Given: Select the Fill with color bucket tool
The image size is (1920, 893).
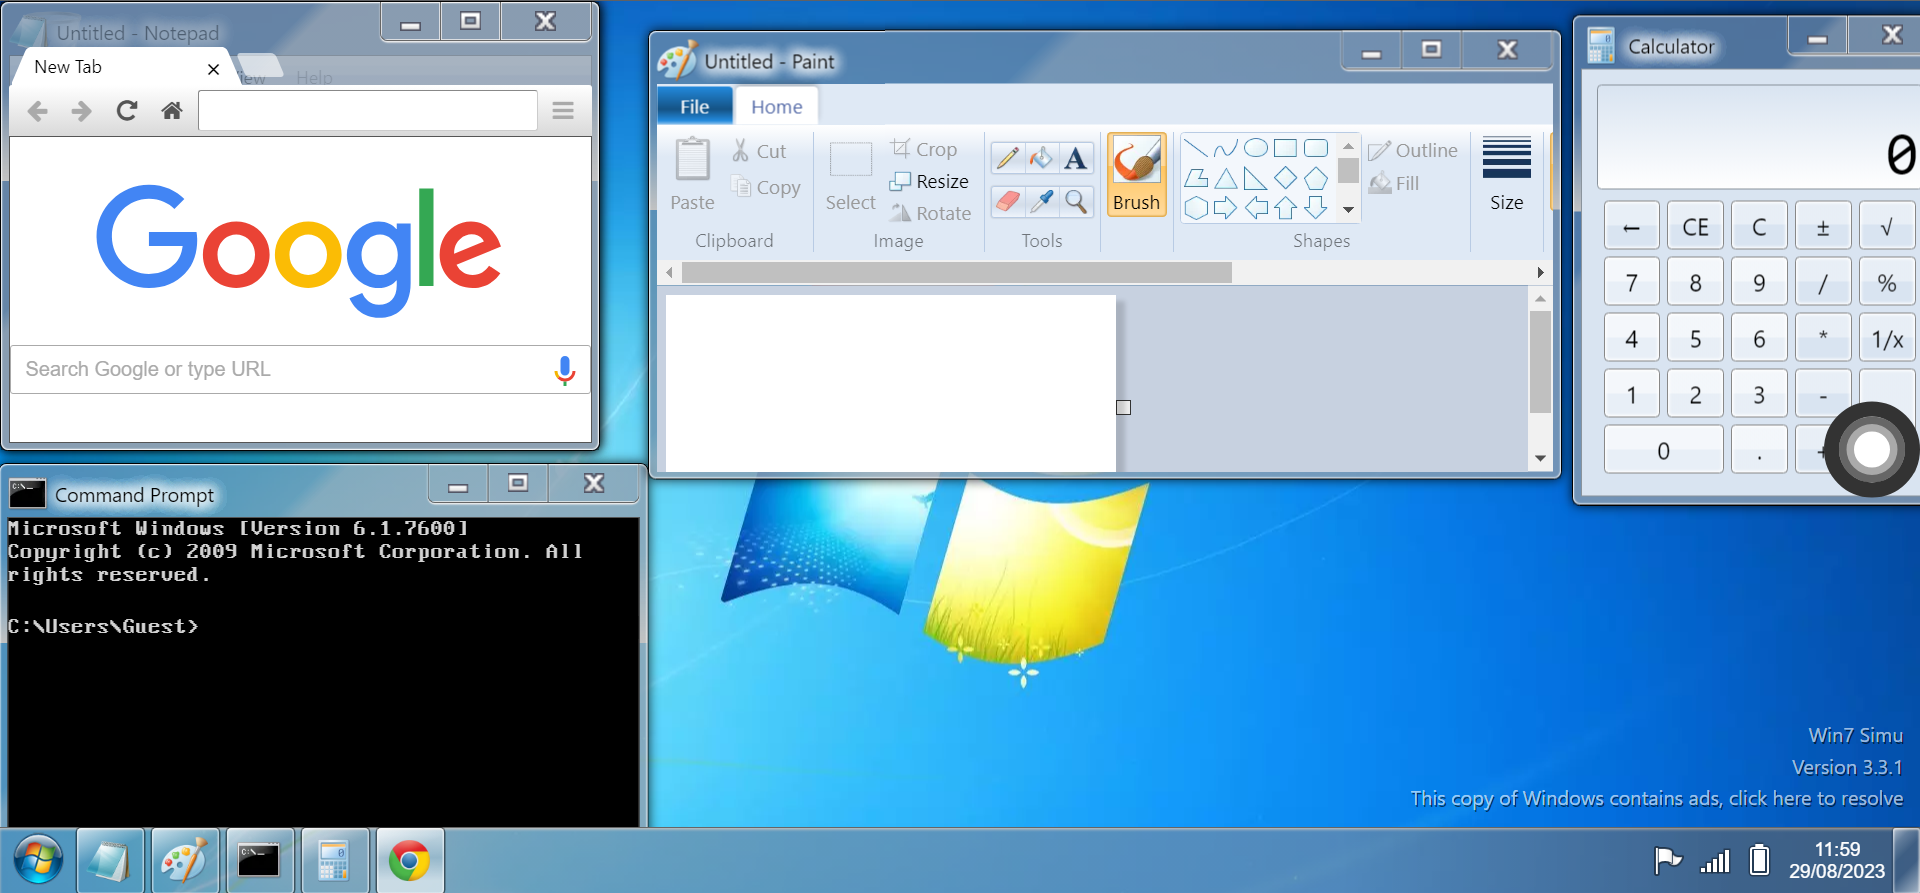Looking at the screenshot, I should click(1041, 158).
